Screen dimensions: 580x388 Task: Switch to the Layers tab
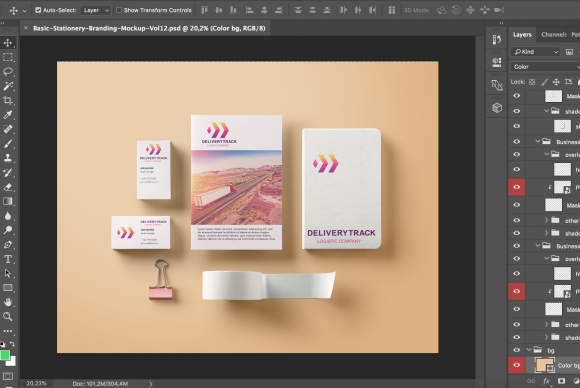pyautogui.click(x=522, y=34)
